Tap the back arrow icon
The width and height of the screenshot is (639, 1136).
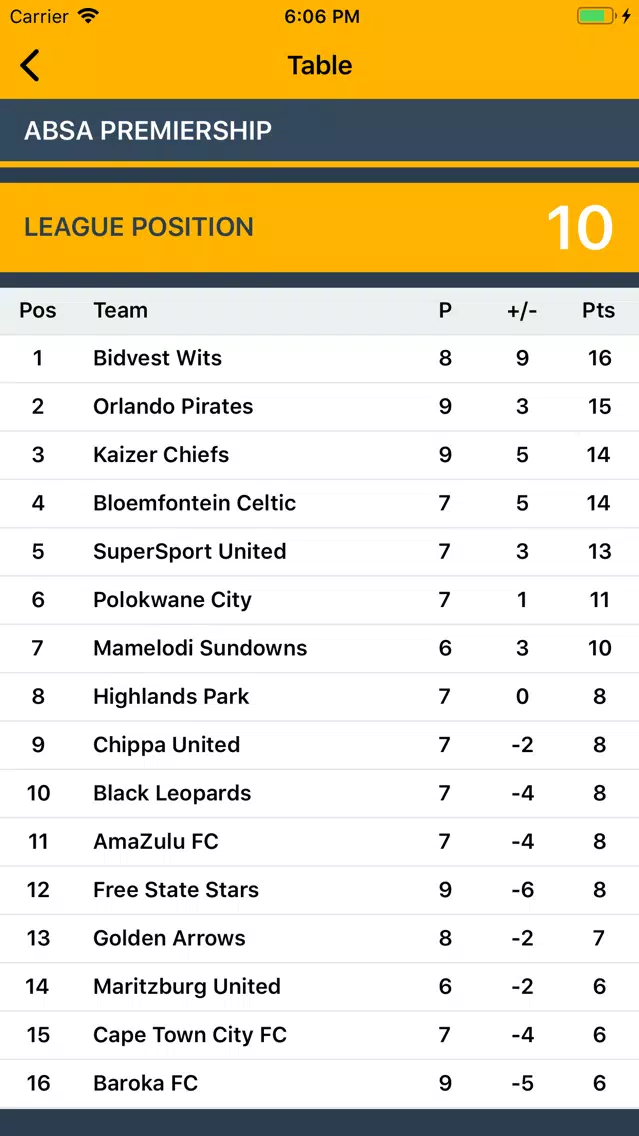click(30, 65)
